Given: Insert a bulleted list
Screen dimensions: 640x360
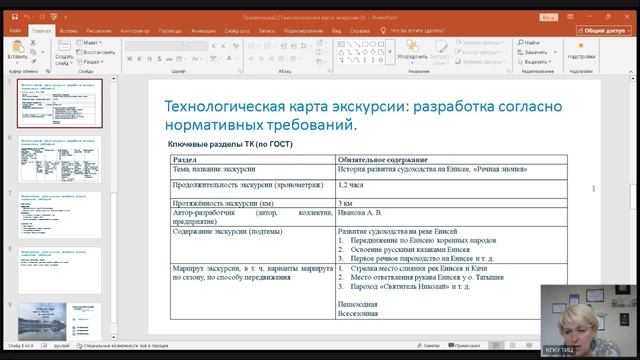Looking at the screenshot, I should tap(251, 46).
